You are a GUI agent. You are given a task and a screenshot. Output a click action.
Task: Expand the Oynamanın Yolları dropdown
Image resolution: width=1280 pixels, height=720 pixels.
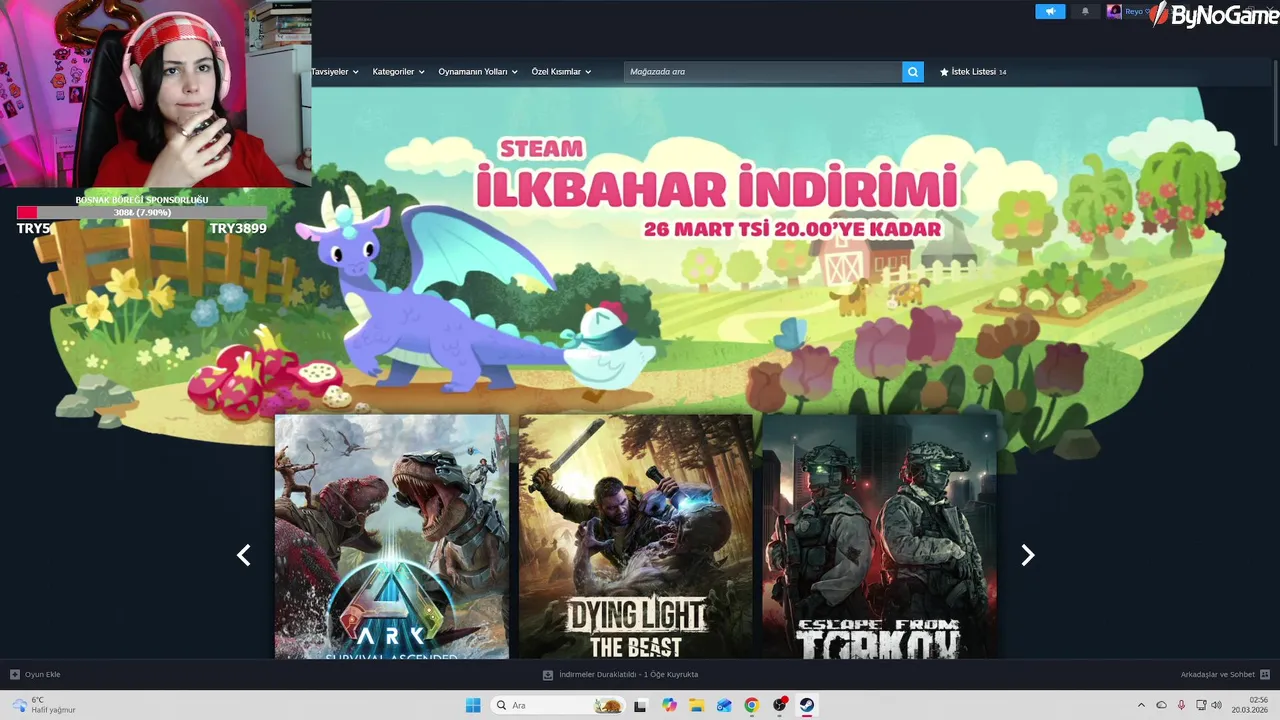point(478,72)
